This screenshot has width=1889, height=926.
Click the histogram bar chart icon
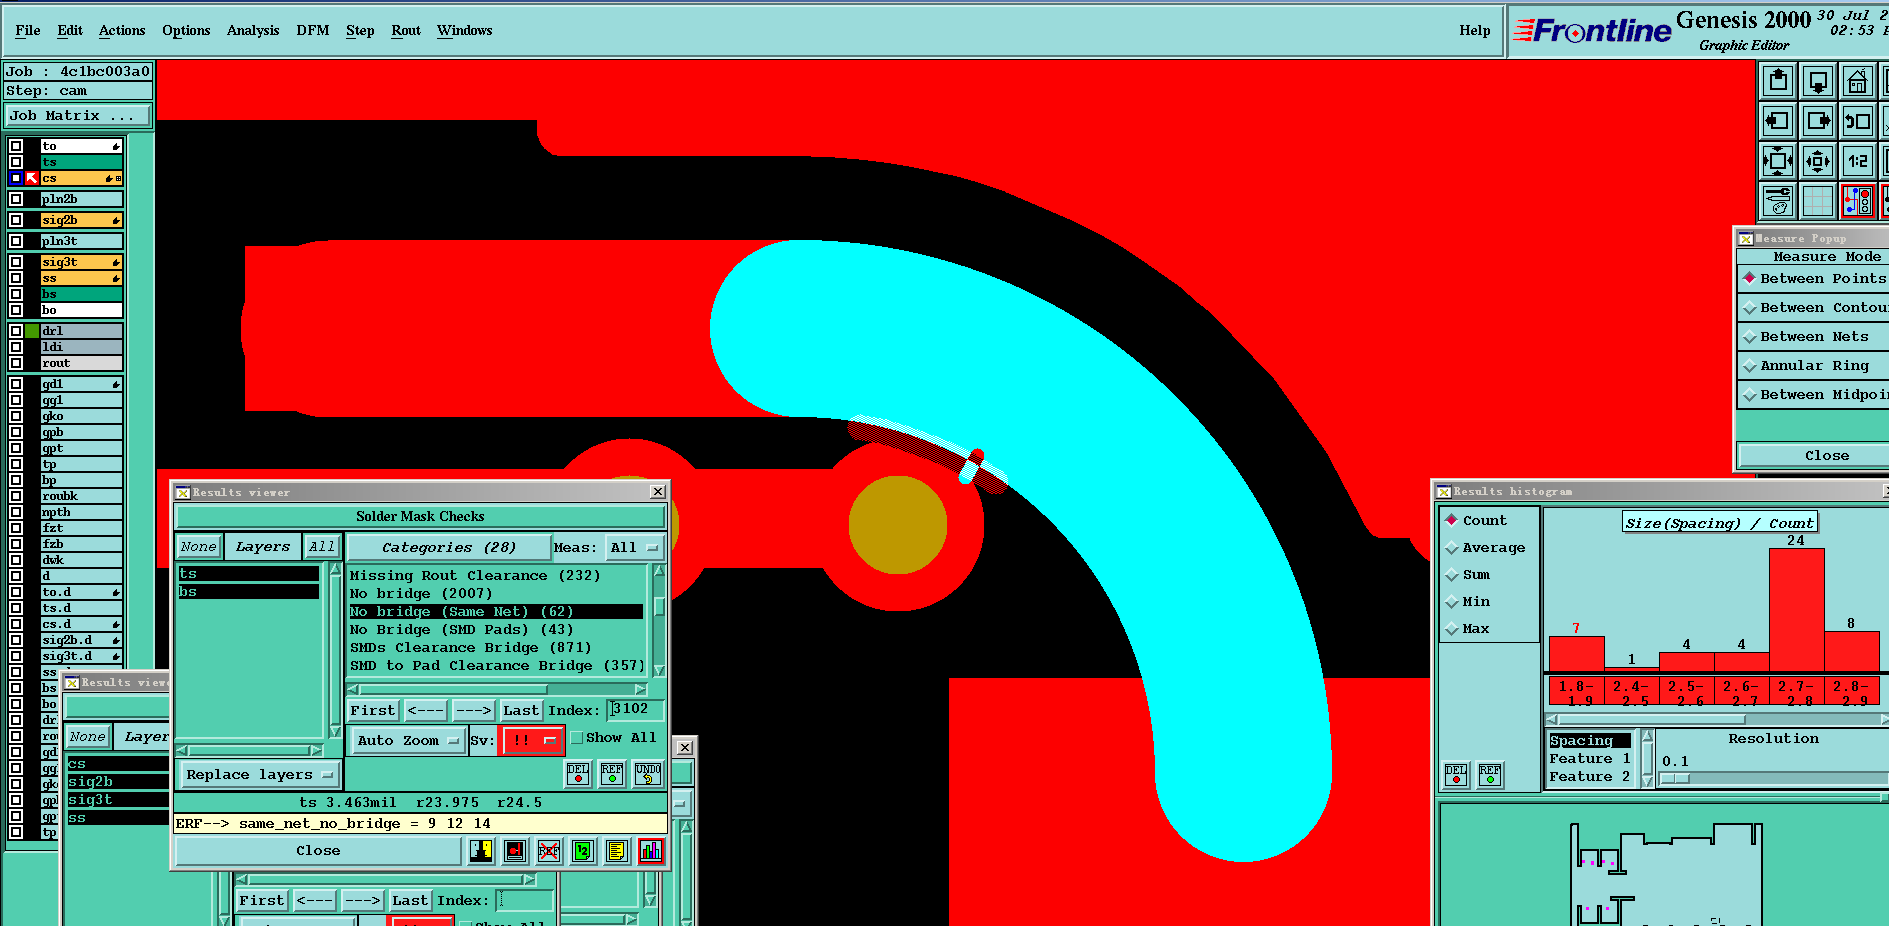[x=651, y=851]
